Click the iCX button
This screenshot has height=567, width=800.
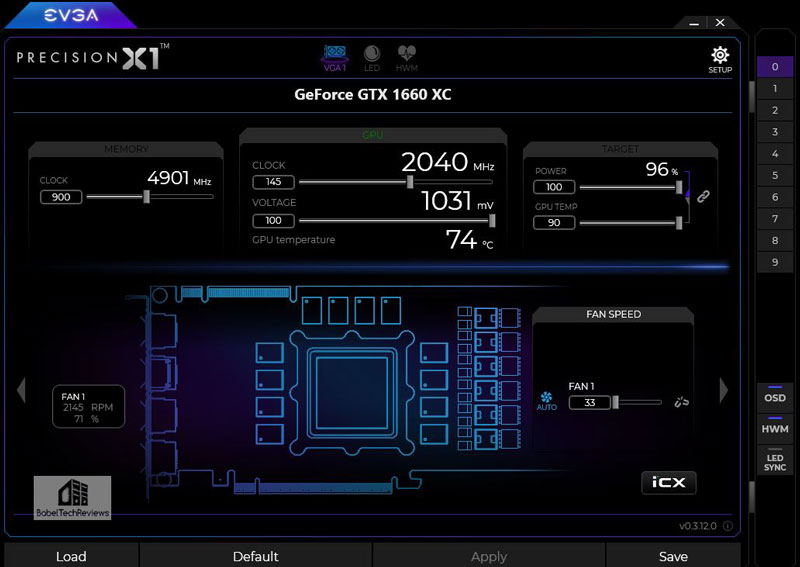point(668,482)
